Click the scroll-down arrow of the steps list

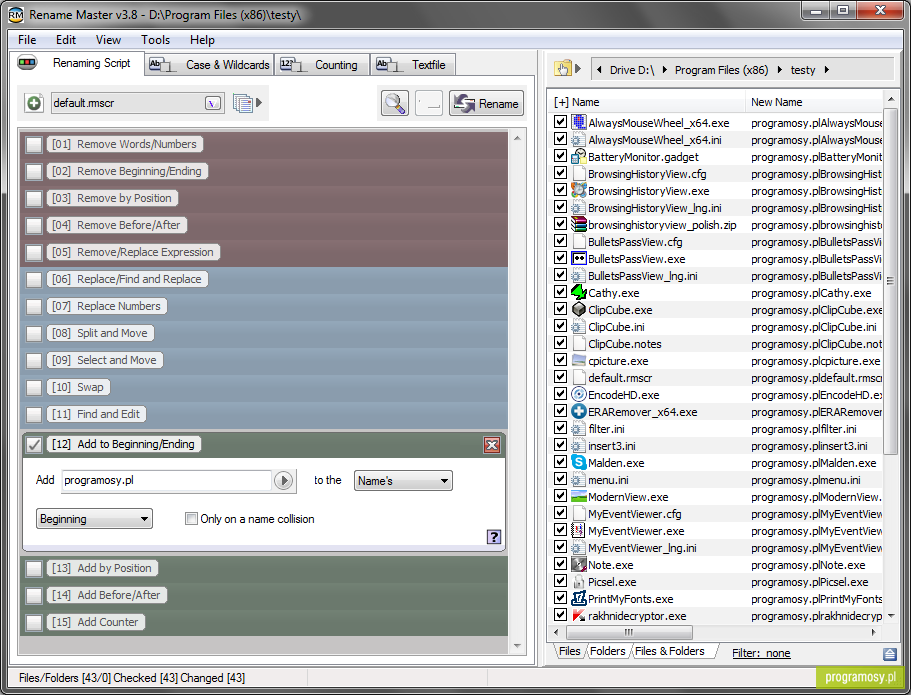(517, 646)
